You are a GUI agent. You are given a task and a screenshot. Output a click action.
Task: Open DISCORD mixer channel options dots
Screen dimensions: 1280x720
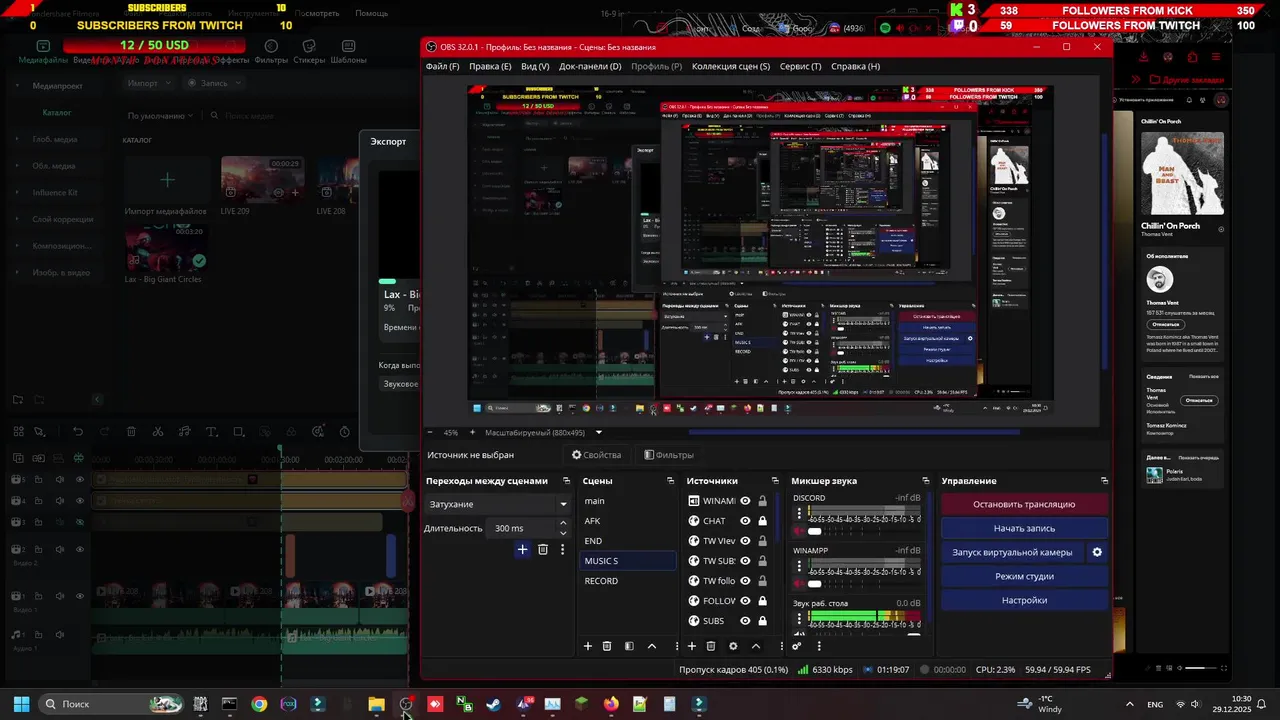[x=799, y=513]
